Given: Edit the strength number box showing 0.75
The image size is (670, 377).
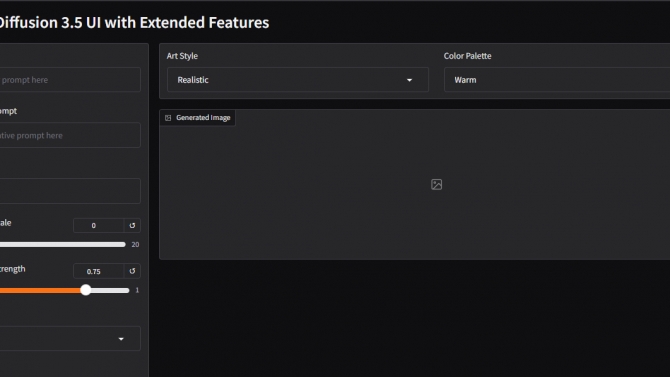Looking at the screenshot, I should pyautogui.click(x=99, y=271).
